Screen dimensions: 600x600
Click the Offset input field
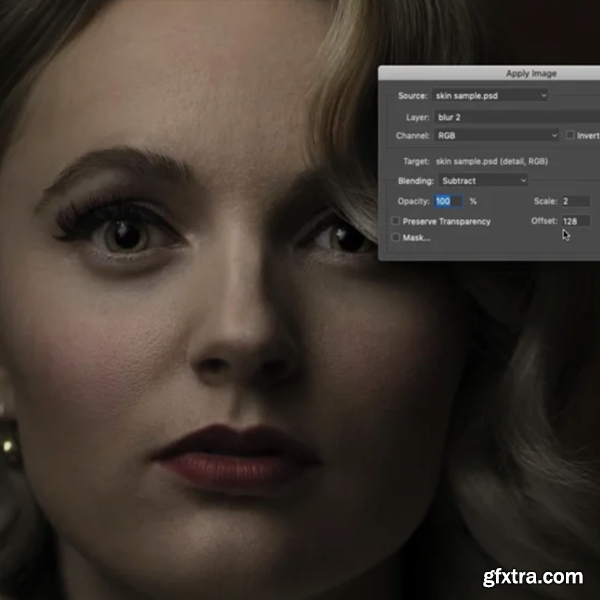tap(575, 221)
